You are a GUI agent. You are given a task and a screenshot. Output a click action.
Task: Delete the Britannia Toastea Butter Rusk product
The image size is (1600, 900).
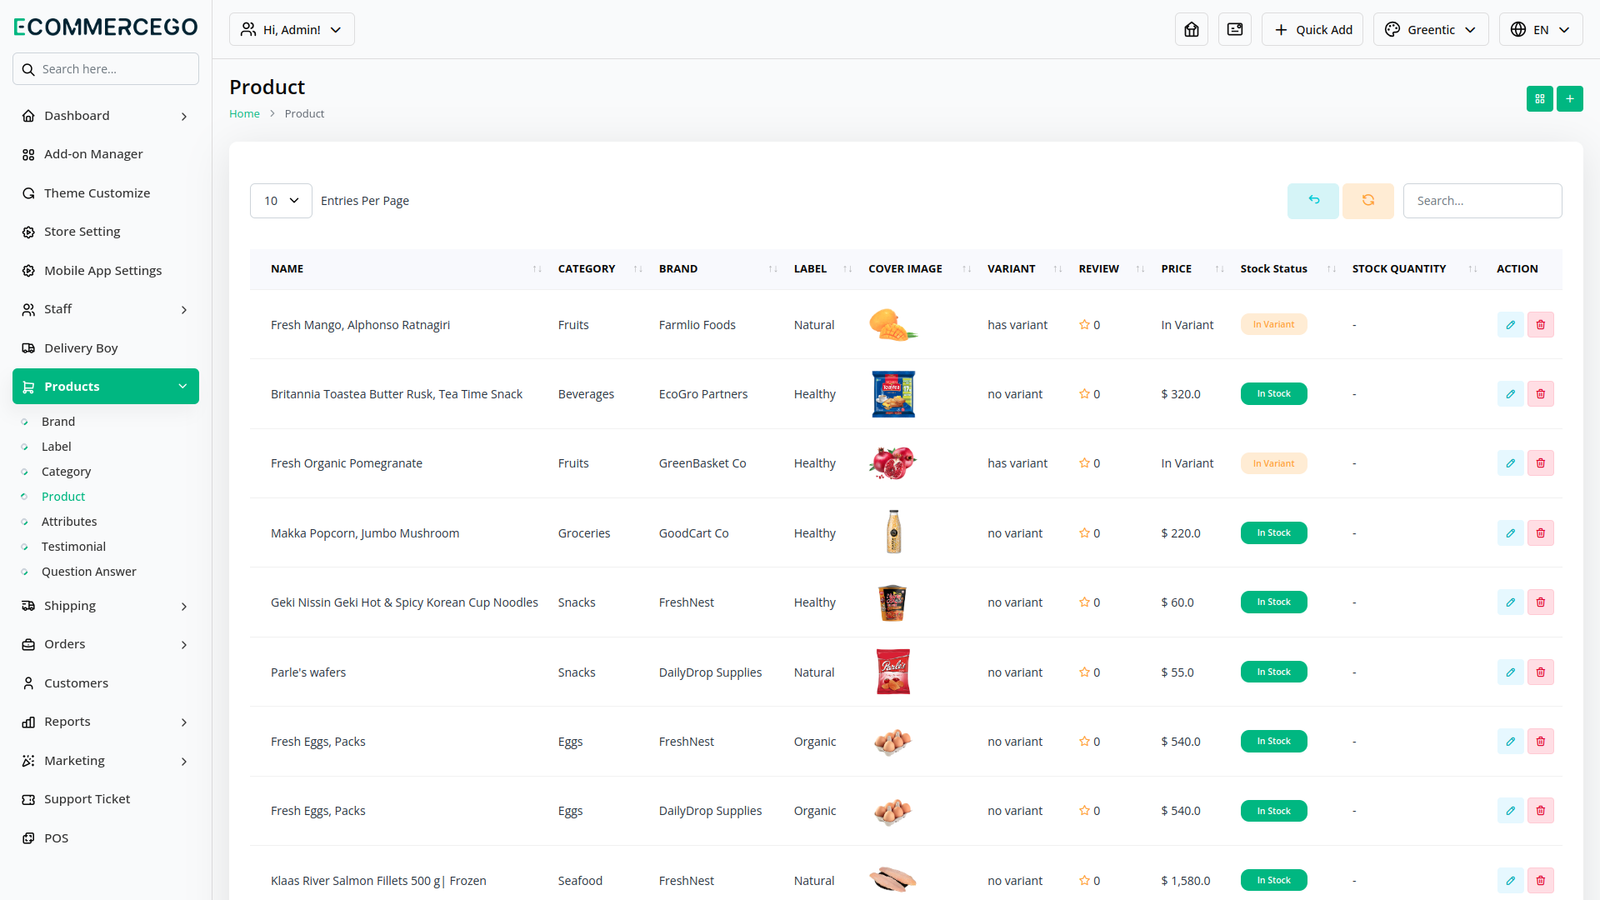point(1540,394)
